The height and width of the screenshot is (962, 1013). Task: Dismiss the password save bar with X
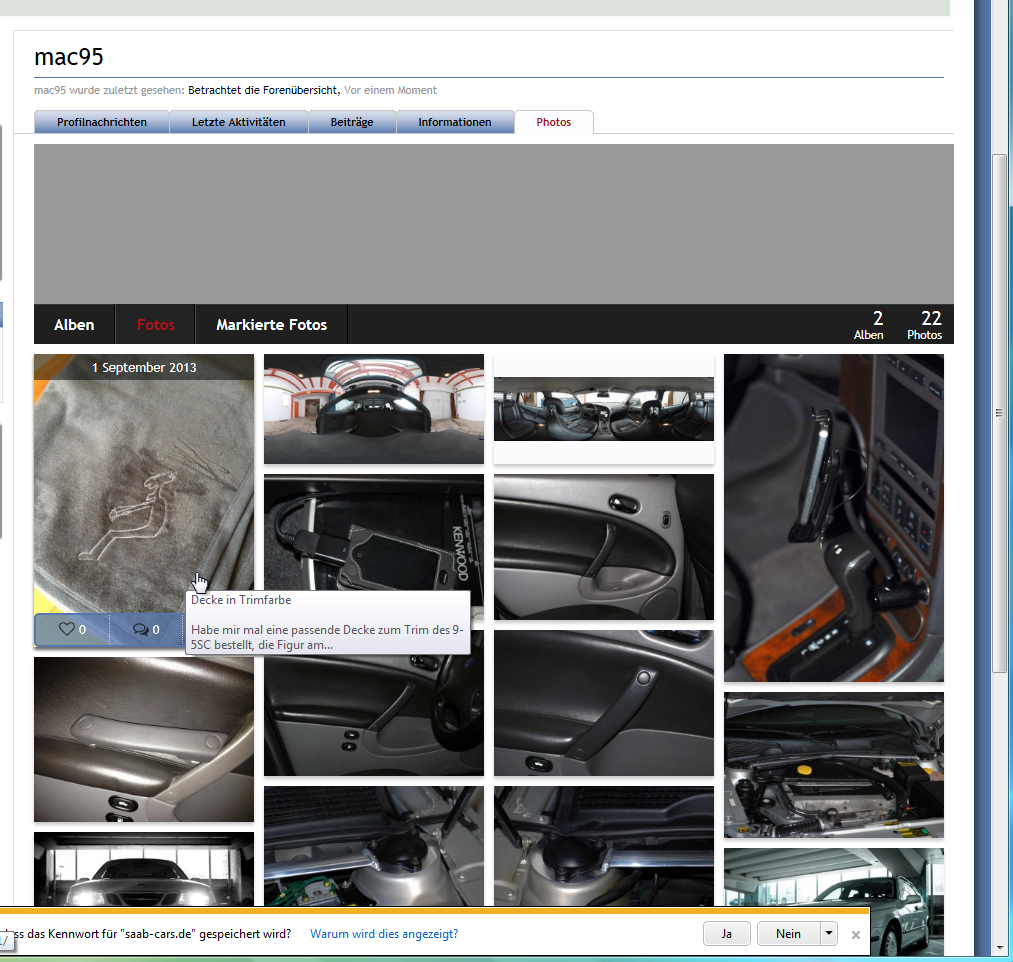tap(855, 935)
